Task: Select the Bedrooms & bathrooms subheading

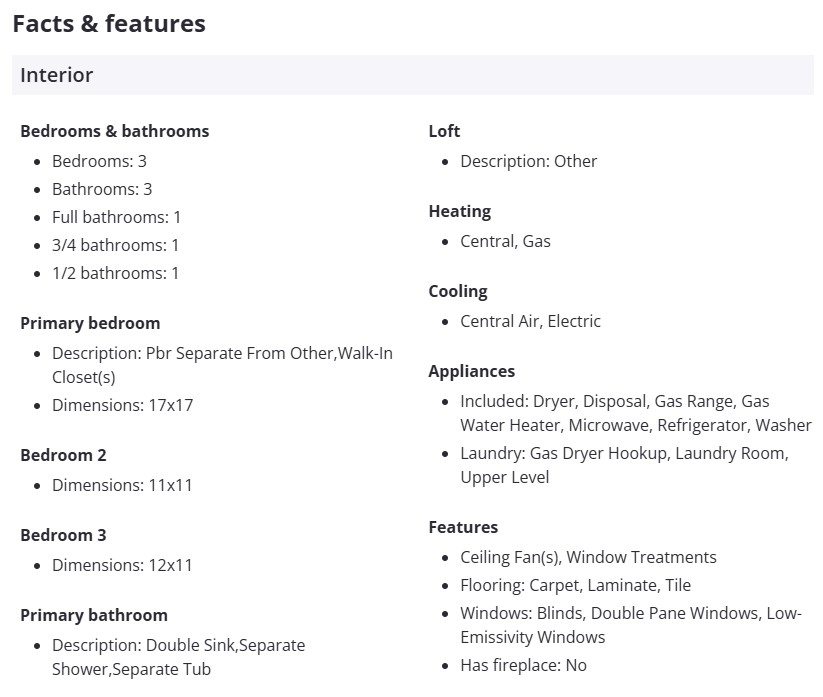Action: 115,131
